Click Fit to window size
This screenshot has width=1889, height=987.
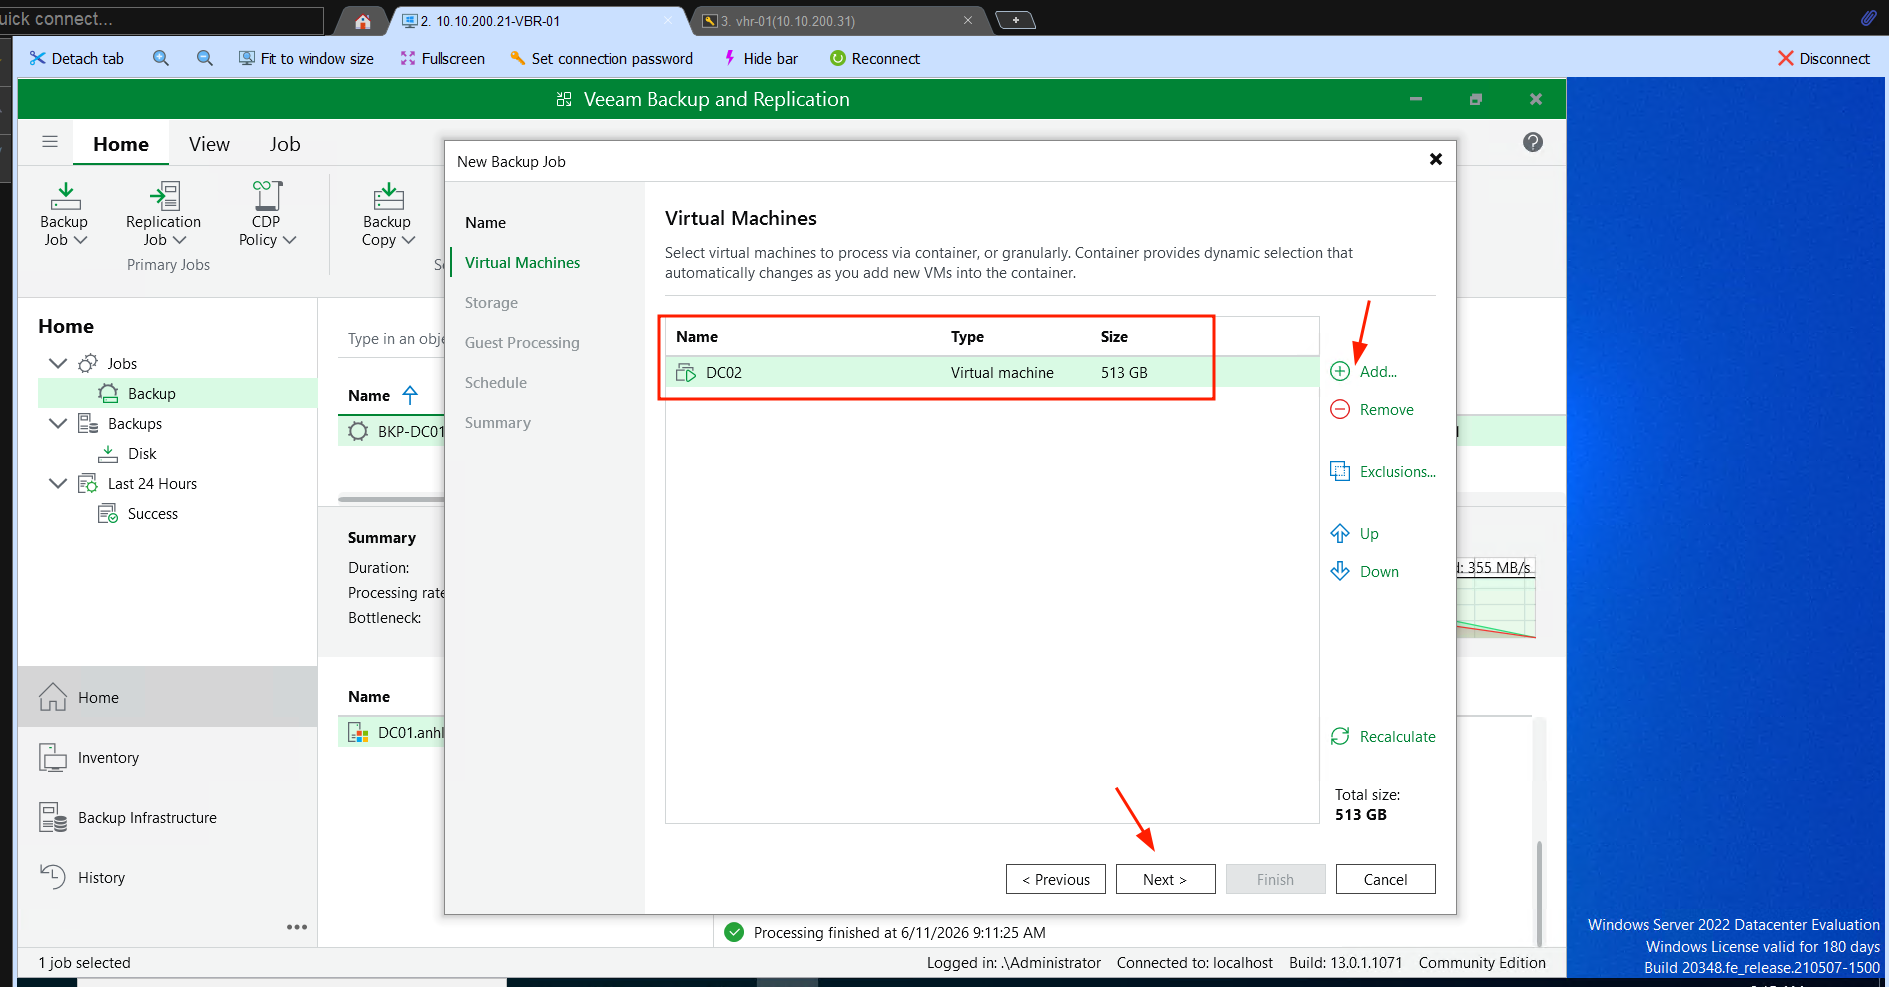coord(306,58)
